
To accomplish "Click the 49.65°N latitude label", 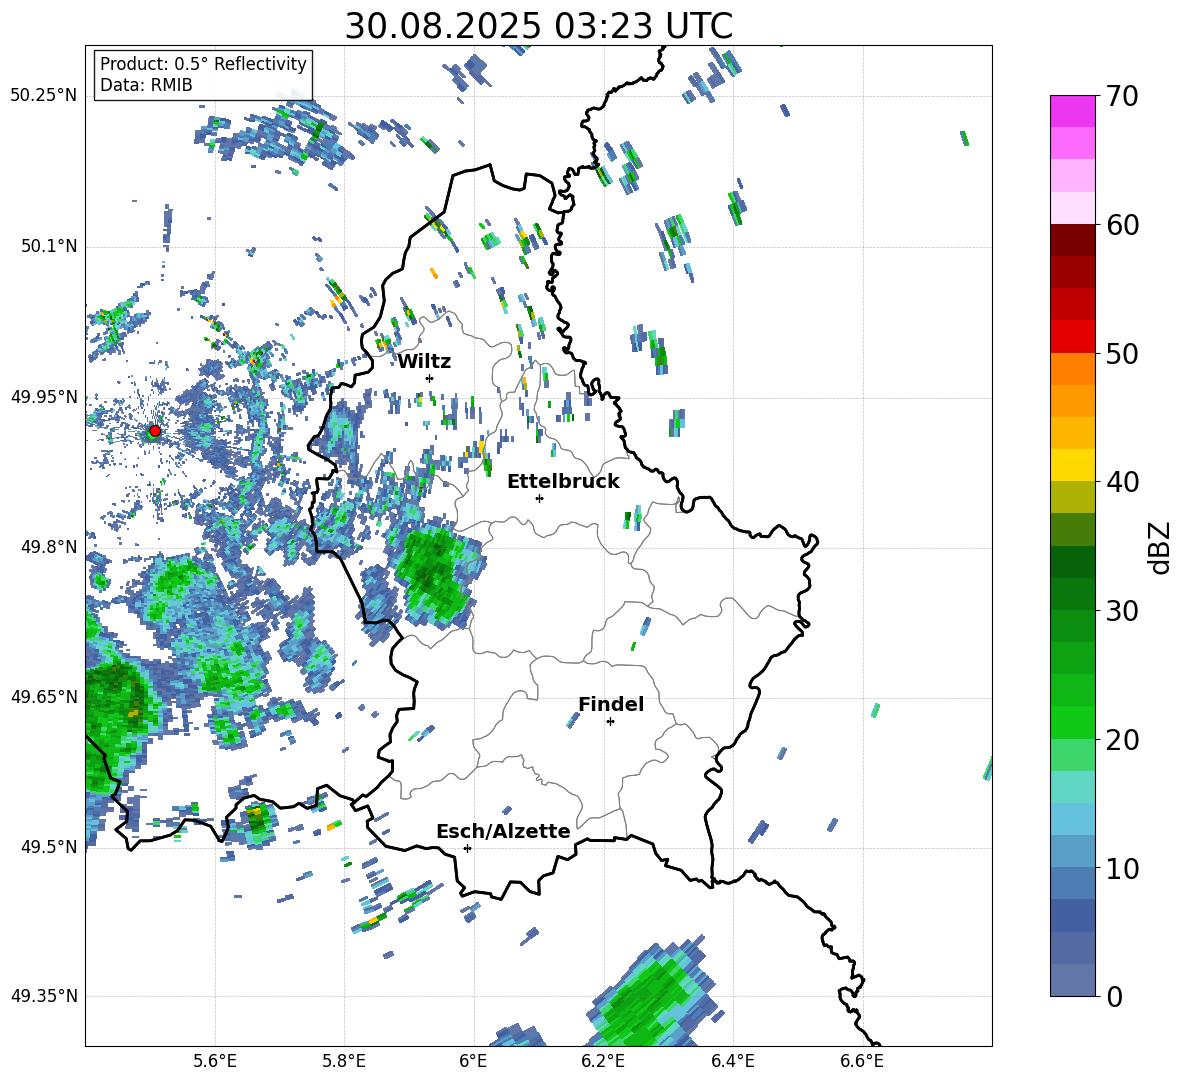I will point(44,696).
